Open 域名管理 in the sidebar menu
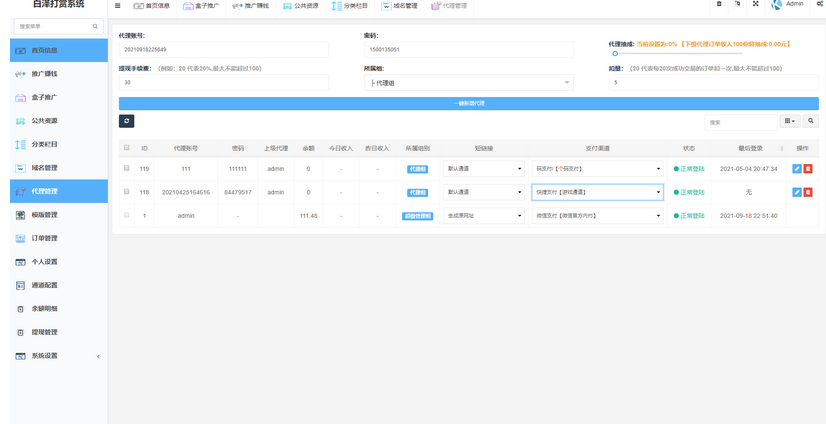The width and height of the screenshot is (826, 424). 59,168
